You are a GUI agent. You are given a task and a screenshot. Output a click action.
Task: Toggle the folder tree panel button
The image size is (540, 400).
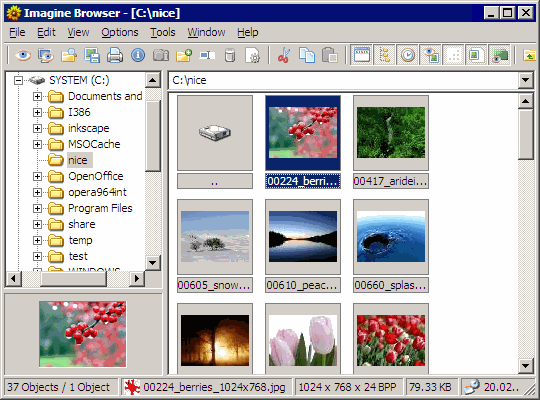coord(384,55)
